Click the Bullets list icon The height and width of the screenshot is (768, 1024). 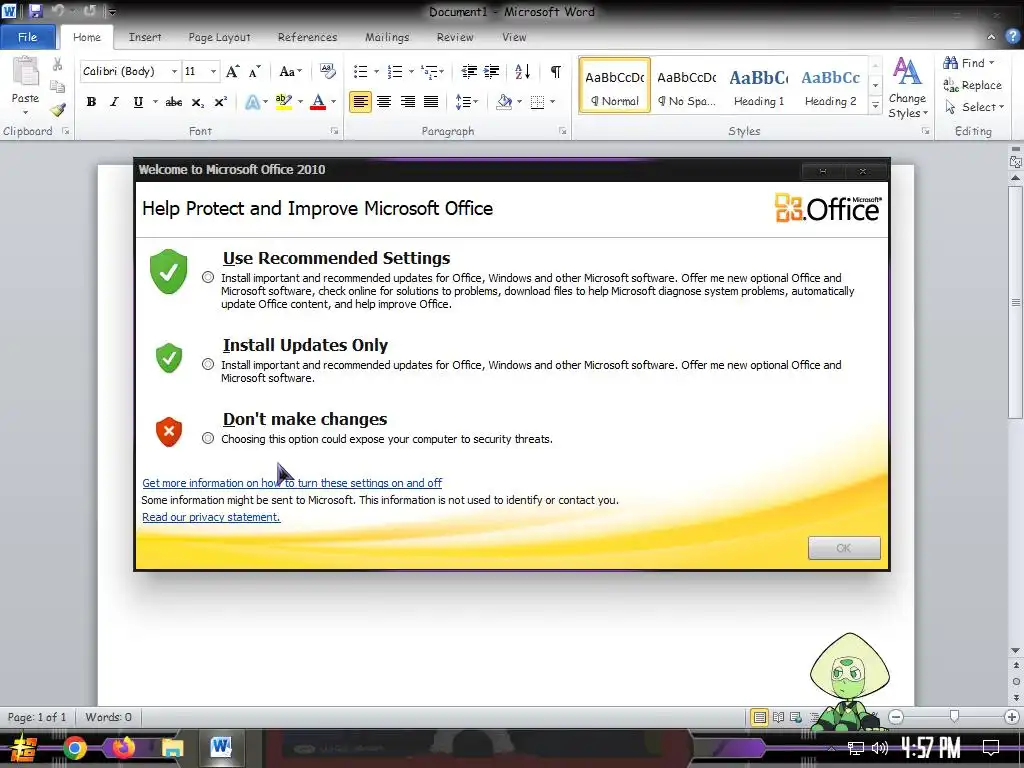pyautogui.click(x=360, y=71)
